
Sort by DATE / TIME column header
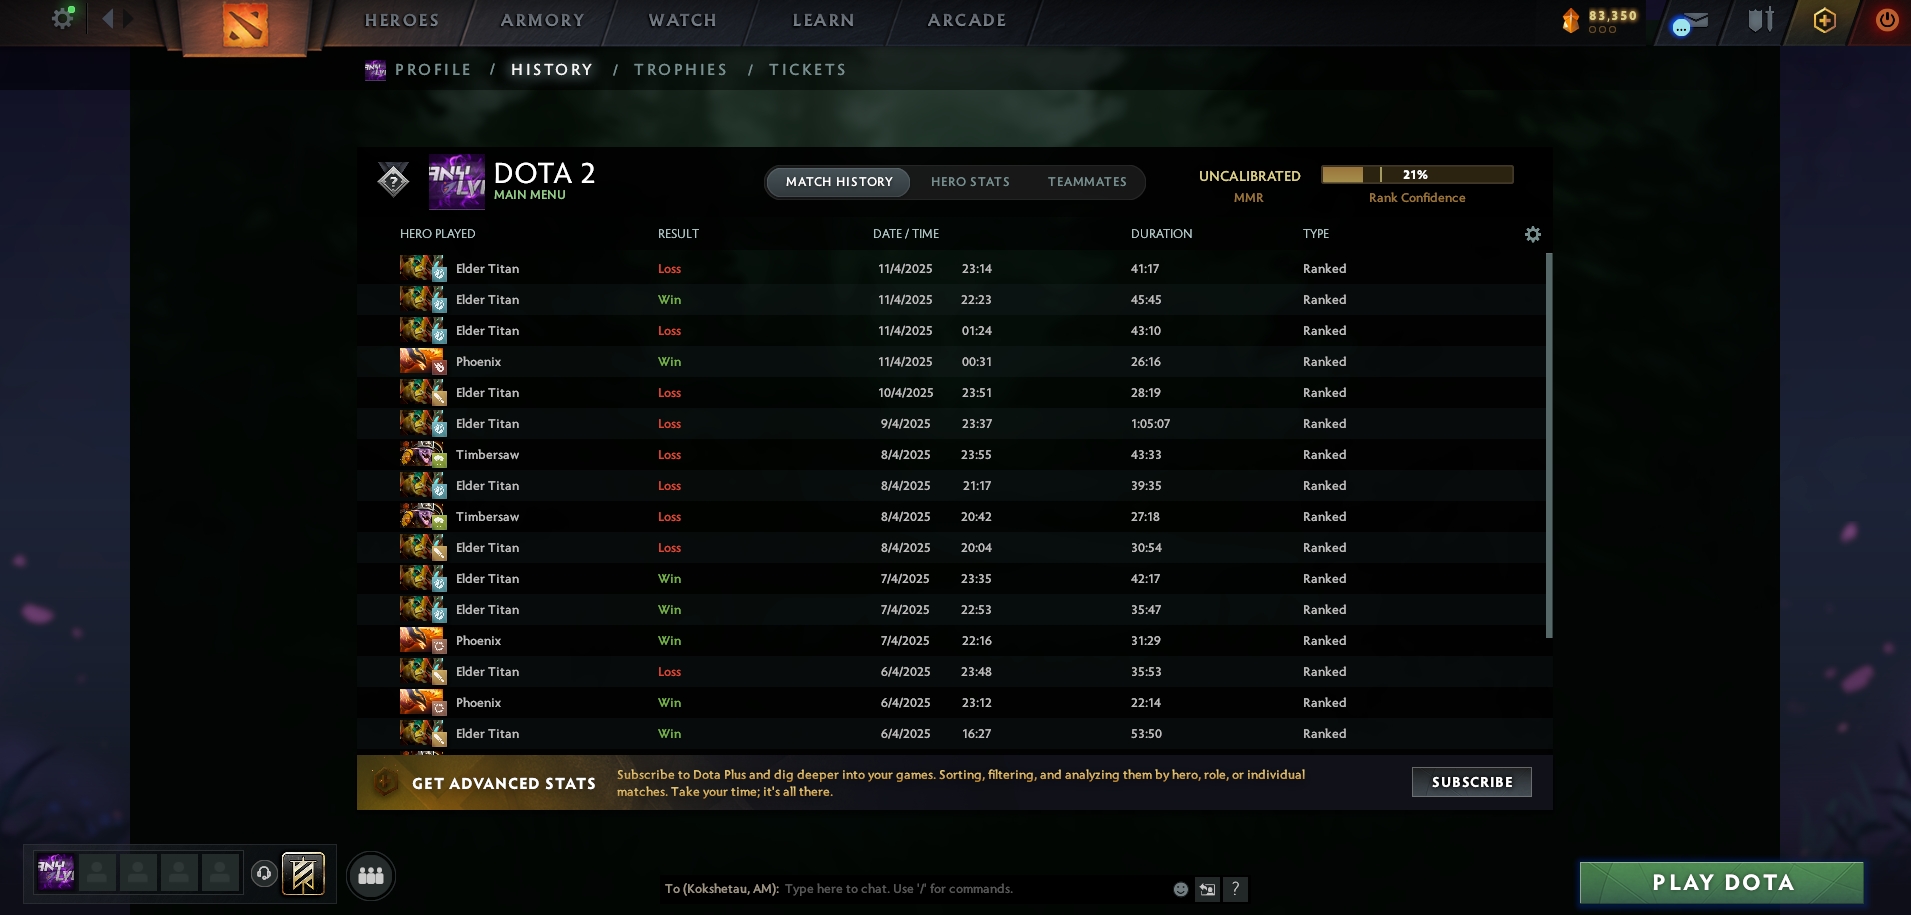(x=906, y=234)
